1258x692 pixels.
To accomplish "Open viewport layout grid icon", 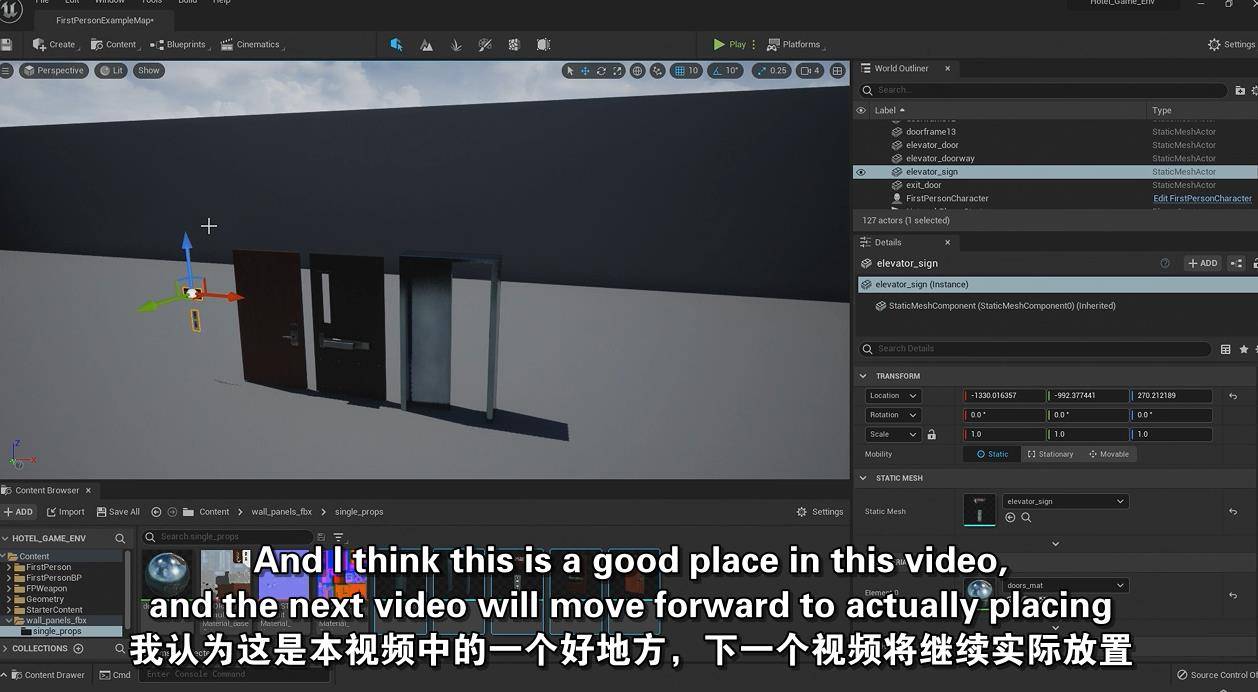I will coord(838,70).
